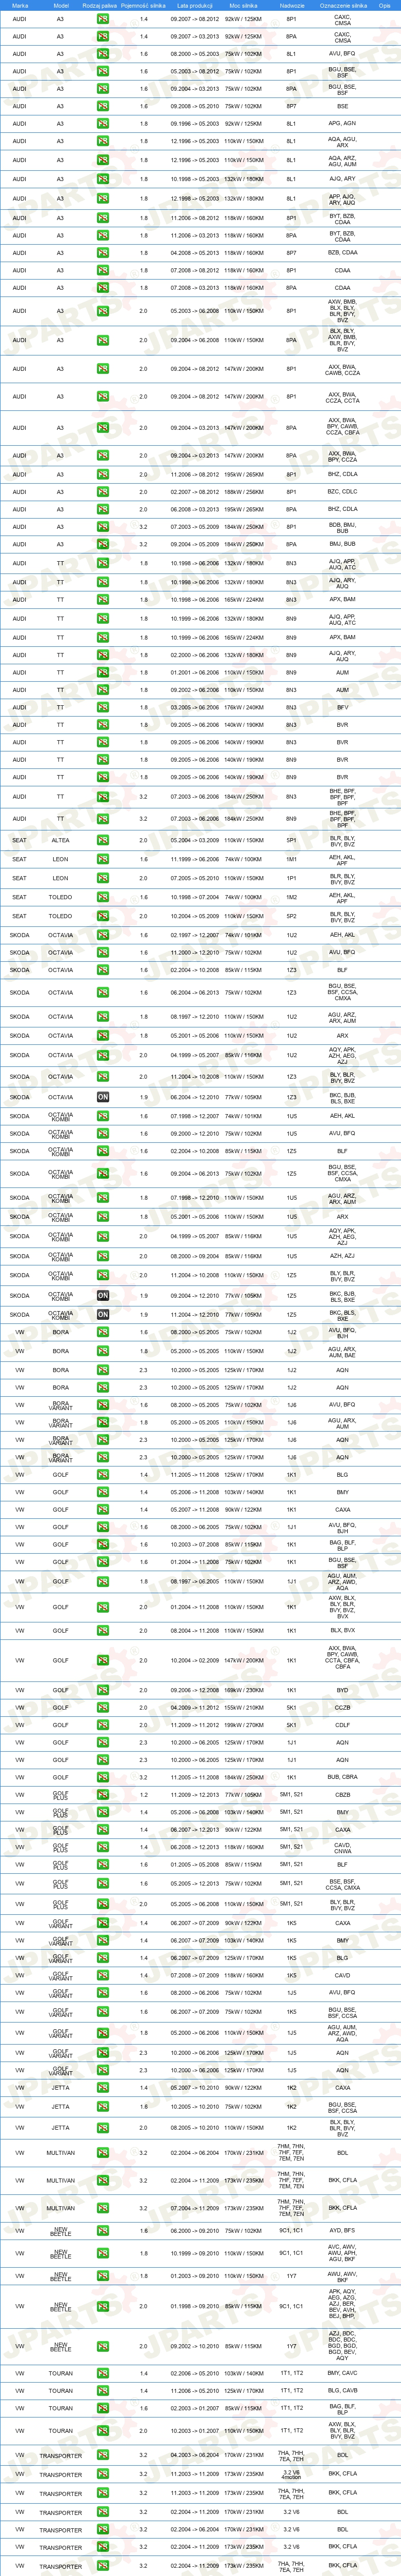Screen dimensions: 401x2576
Task: Click petrol icon in VW Jetta 1.4 row
Action: tap(103, 2087)
